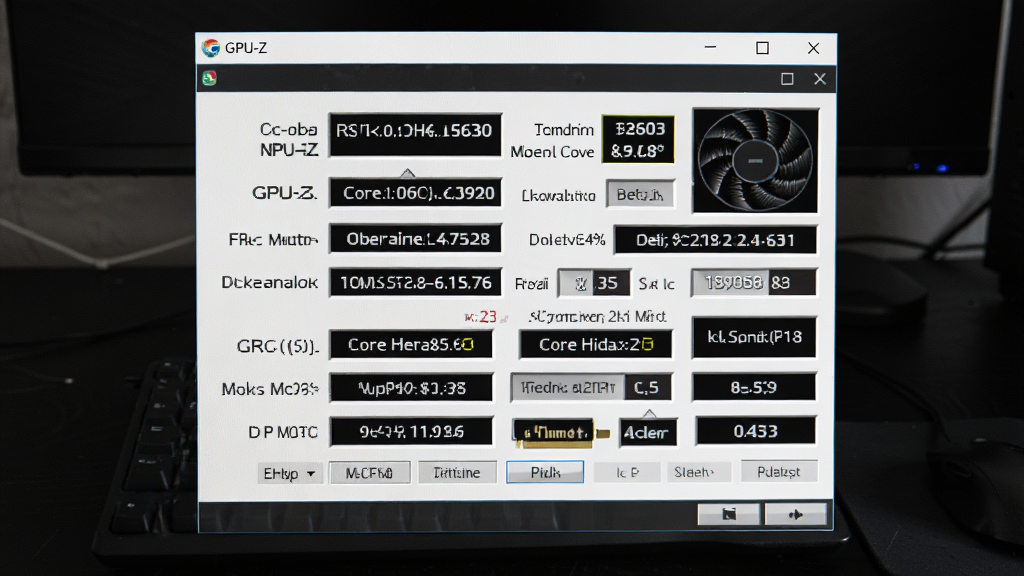Click the MCFfd0 button

click(370, 472)
